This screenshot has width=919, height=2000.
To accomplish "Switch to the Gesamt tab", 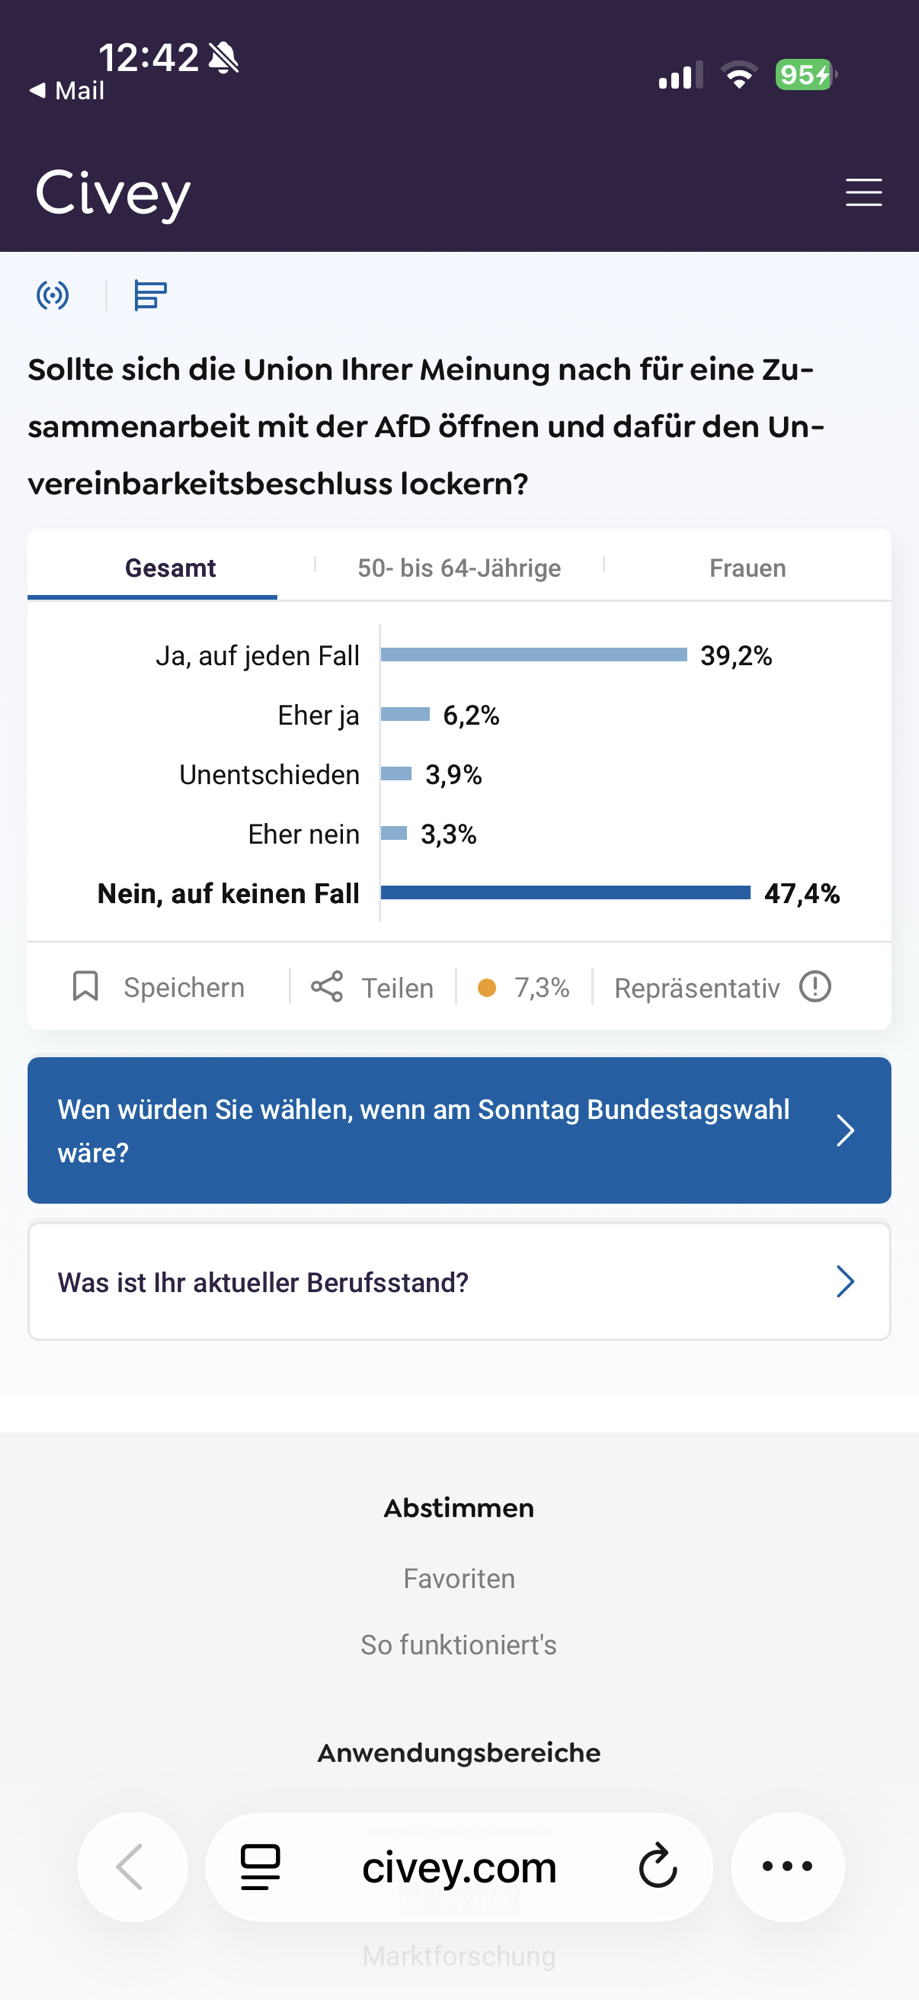I will tap(170, 568).
